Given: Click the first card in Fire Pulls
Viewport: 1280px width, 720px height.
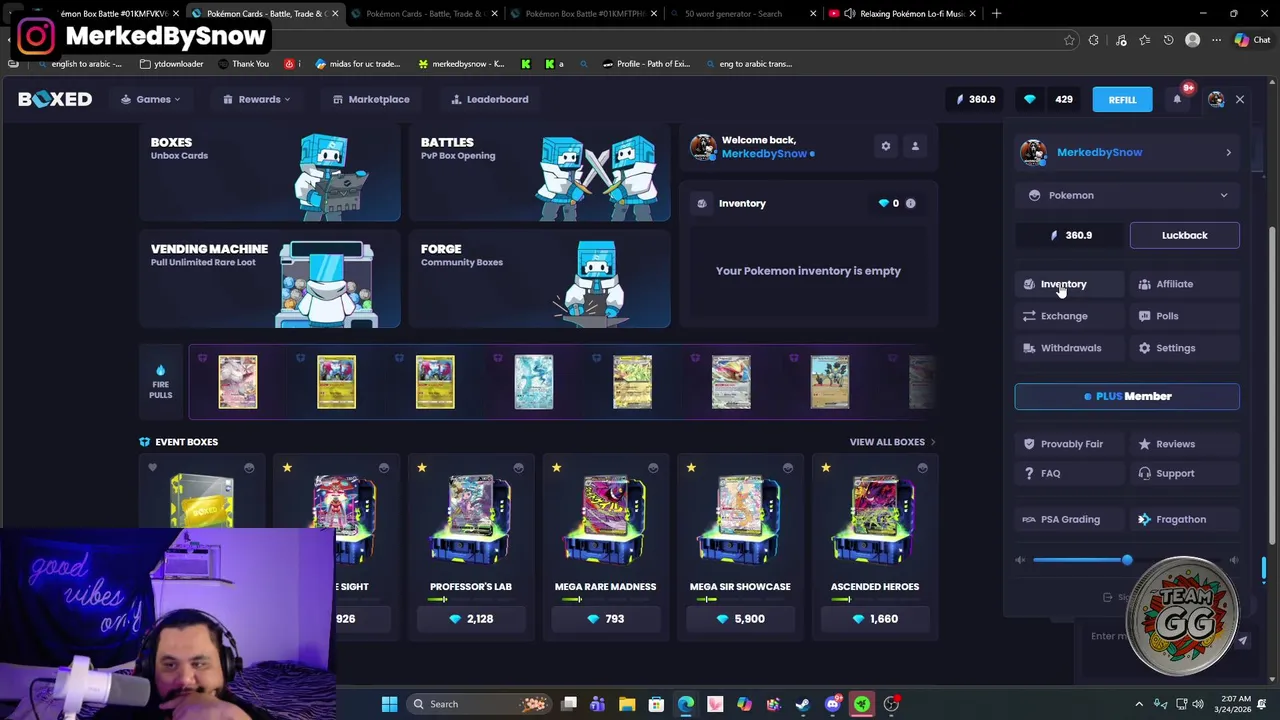Looking at the screenshot, I should (238, 382).
